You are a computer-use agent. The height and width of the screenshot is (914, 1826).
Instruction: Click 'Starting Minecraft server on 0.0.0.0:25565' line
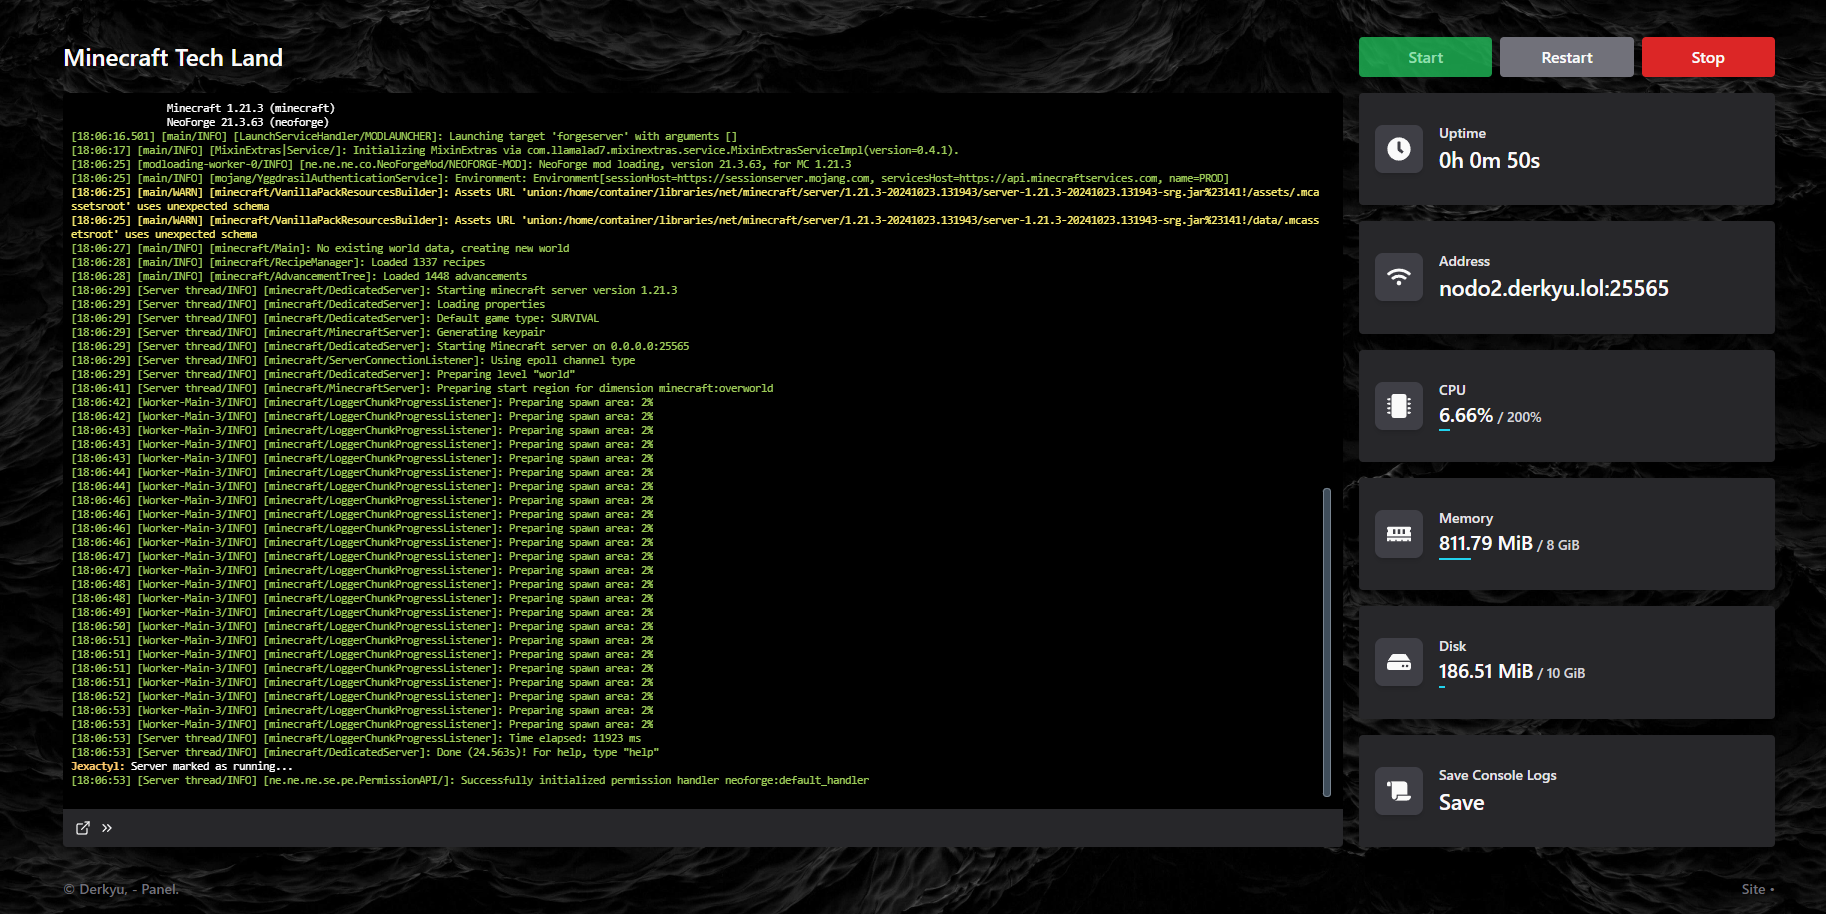coord(380,346)
